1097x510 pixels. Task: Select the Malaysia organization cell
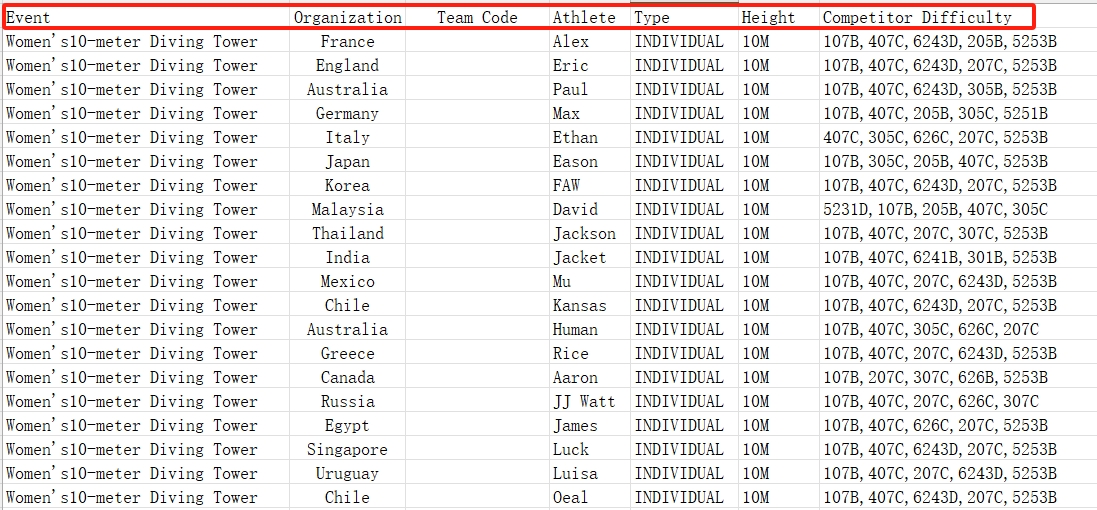click(347, 210)
